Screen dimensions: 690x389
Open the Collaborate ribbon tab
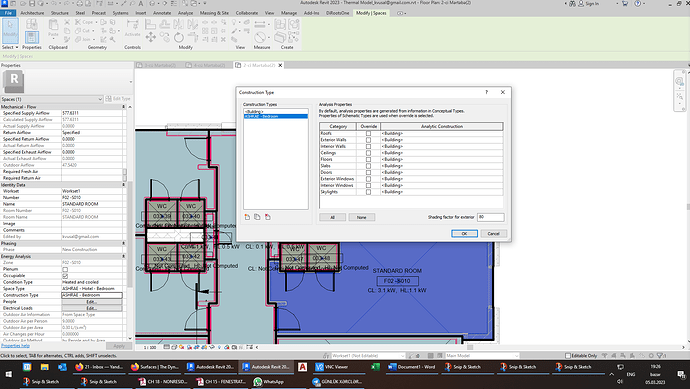(x=247, y=13)
